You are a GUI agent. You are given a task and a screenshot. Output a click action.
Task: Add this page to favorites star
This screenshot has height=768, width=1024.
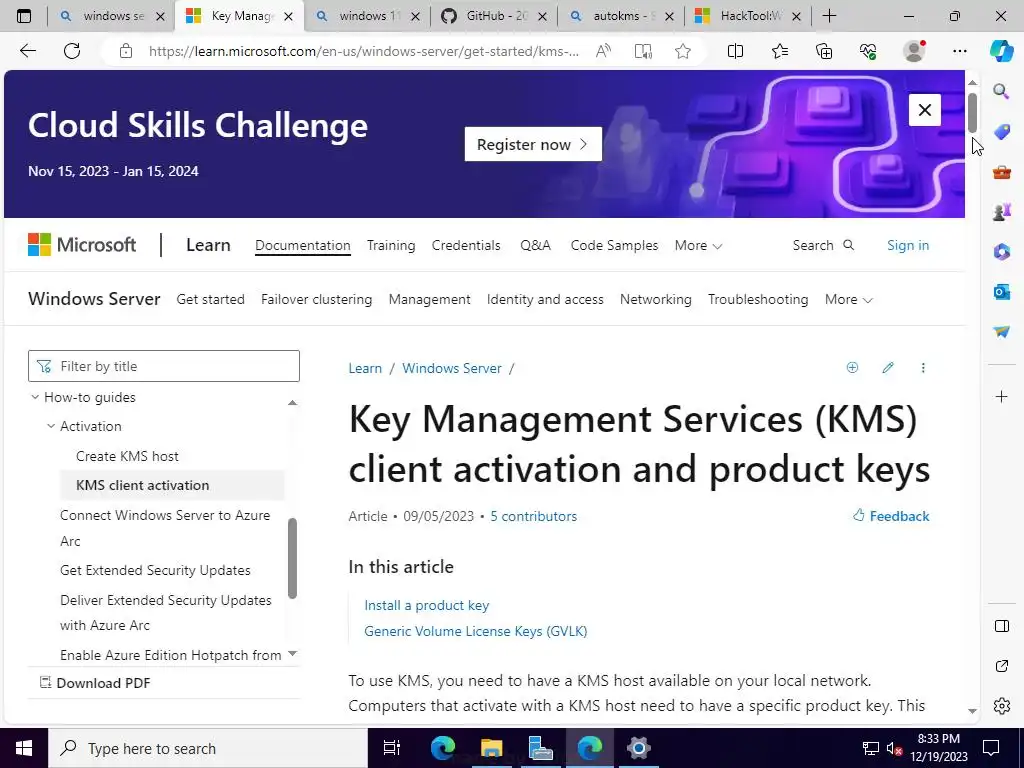click(683, 51)
